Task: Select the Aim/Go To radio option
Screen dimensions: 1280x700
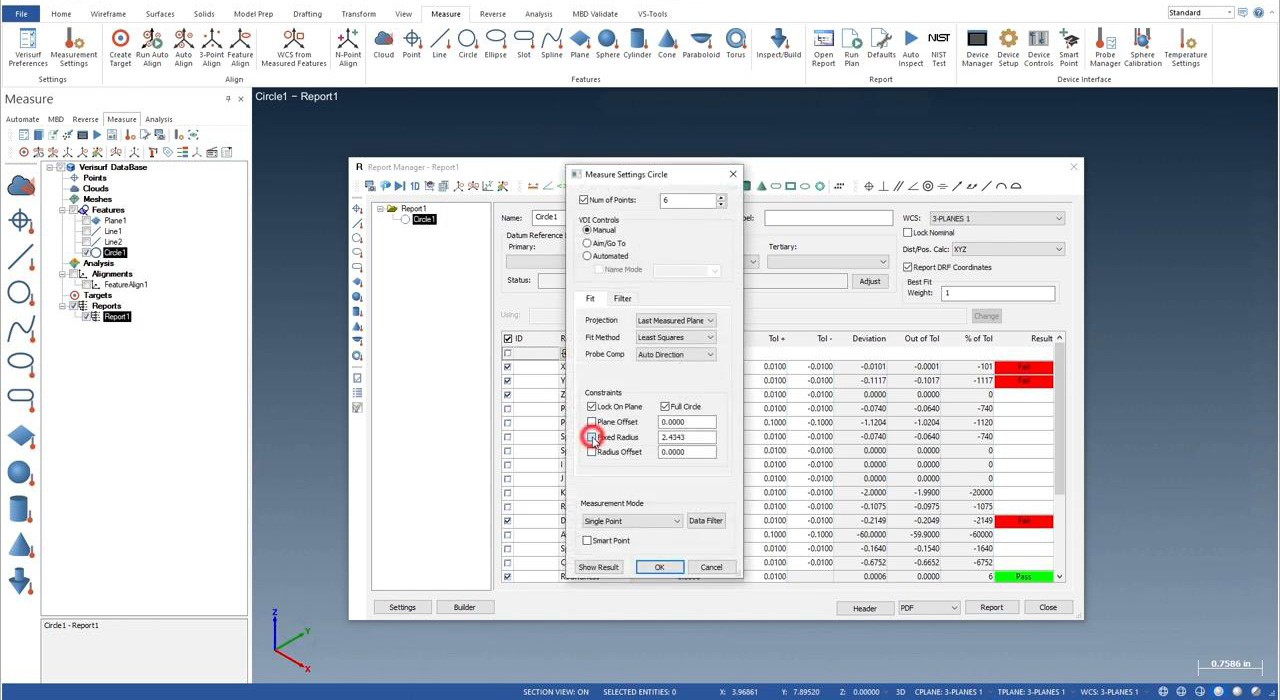Action: (587, 243)
